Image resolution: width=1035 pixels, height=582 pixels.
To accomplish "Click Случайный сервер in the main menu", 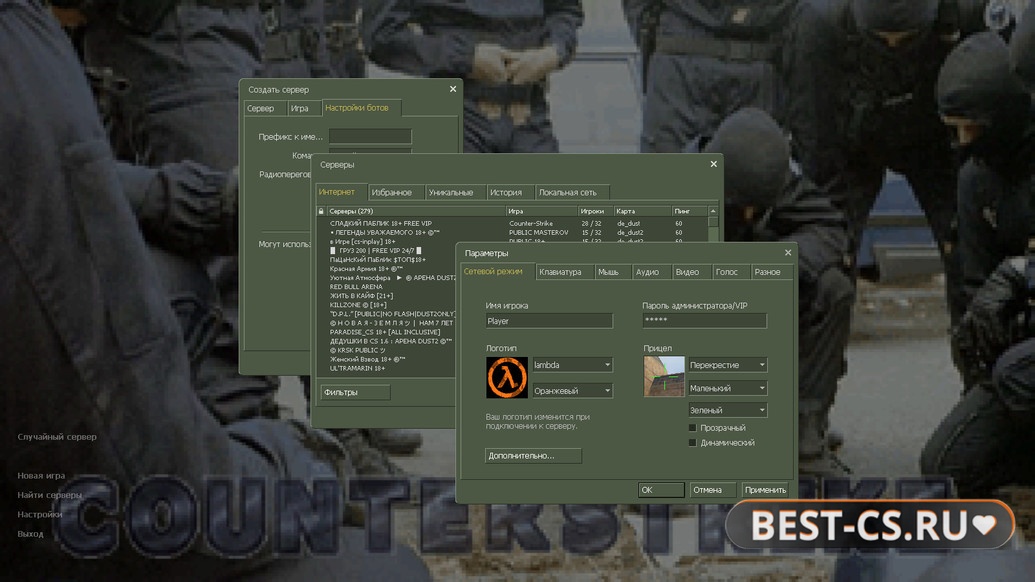I will point(57,437).
